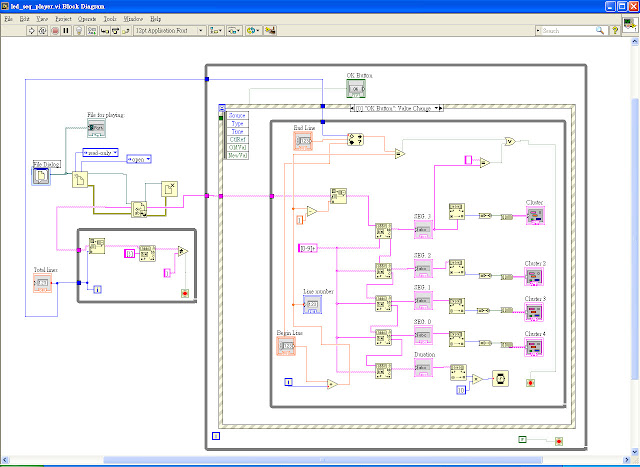Image resolution: width=640 pixels, height=467 pixels.
Task: Open the Window menu
Action: coord(133,19)
